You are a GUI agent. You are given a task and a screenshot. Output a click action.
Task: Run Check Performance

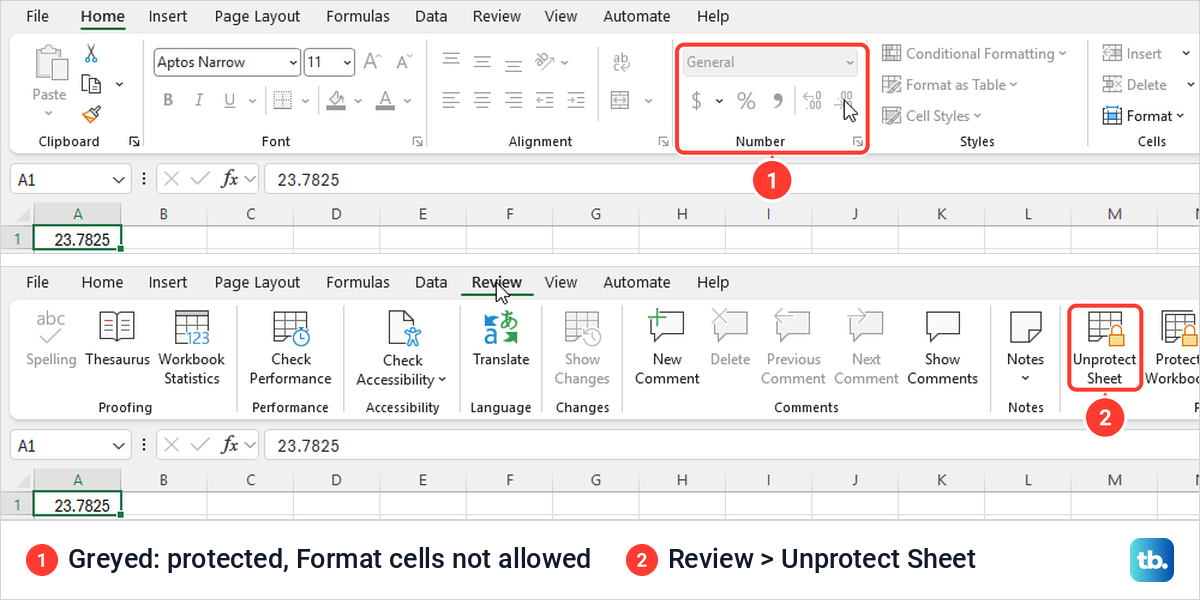click(291, 348)
